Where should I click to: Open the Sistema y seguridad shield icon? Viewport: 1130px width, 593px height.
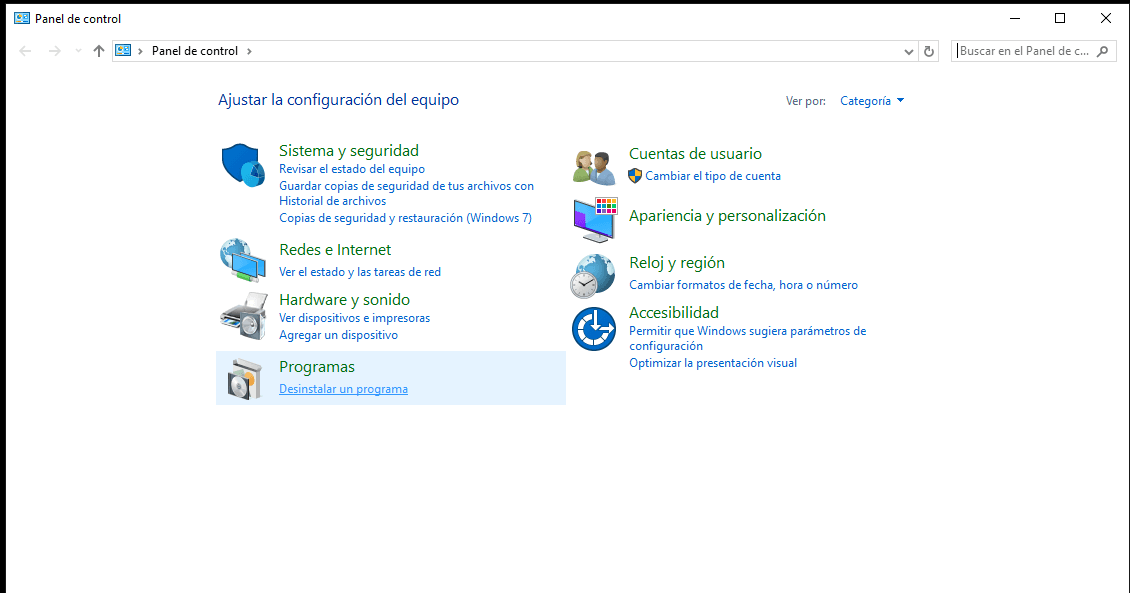pos(243,165)
